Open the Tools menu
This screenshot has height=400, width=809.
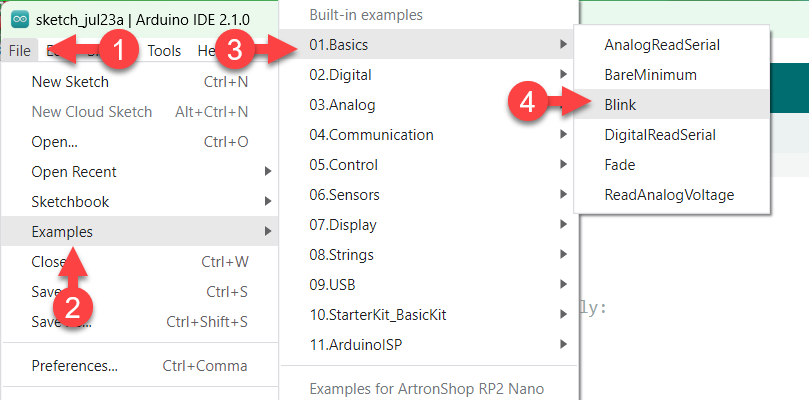click(x=164, y=51)
